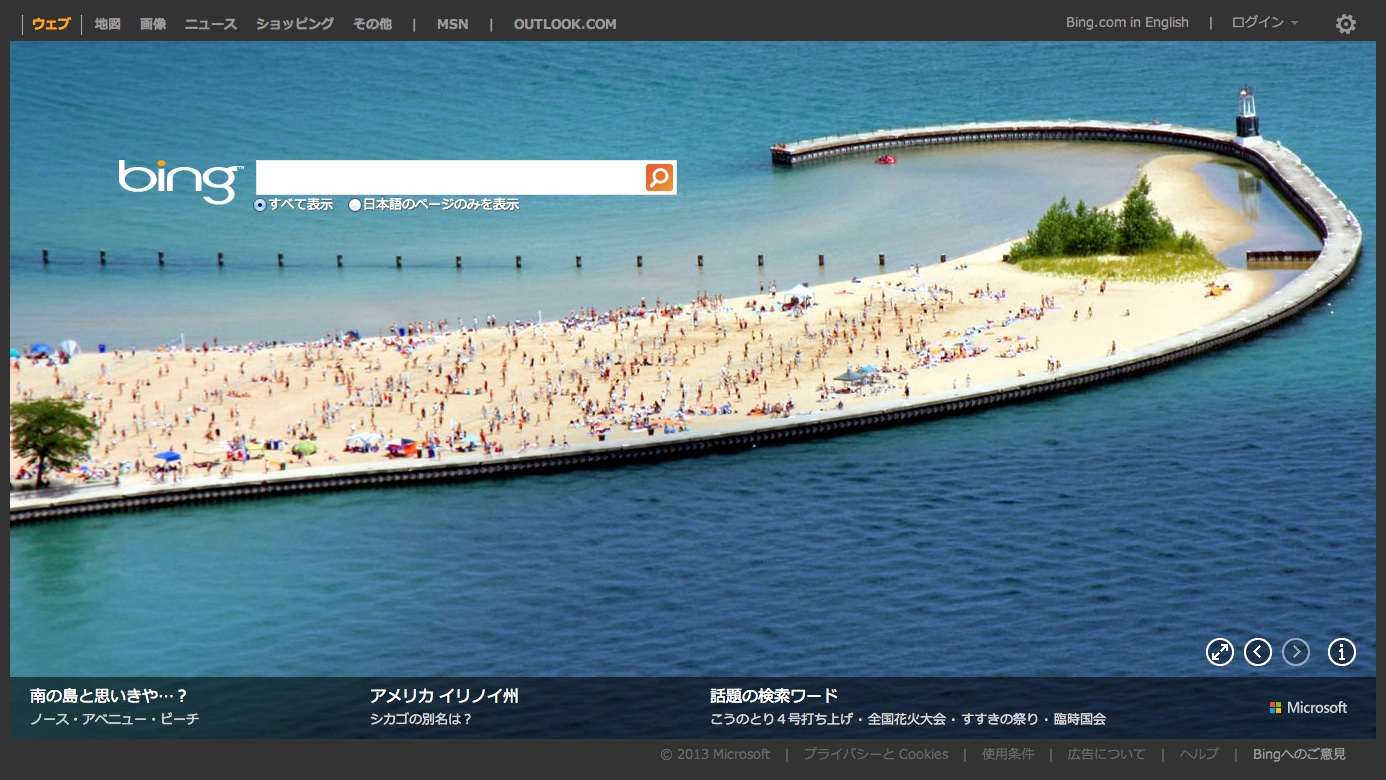Open the OUTLOOK.COM link
1386x780 pixels.
click(565, 24)
